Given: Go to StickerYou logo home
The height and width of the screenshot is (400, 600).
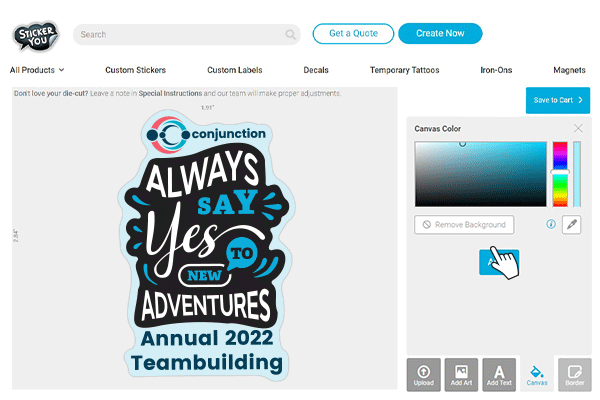Looking at the screenshot, I should (x=36, y=36).
